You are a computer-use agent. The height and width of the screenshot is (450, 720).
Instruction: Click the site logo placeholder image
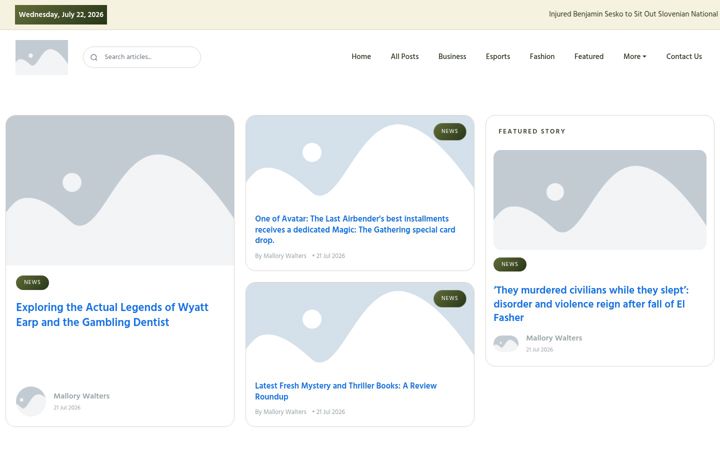(x=42, y=57)
